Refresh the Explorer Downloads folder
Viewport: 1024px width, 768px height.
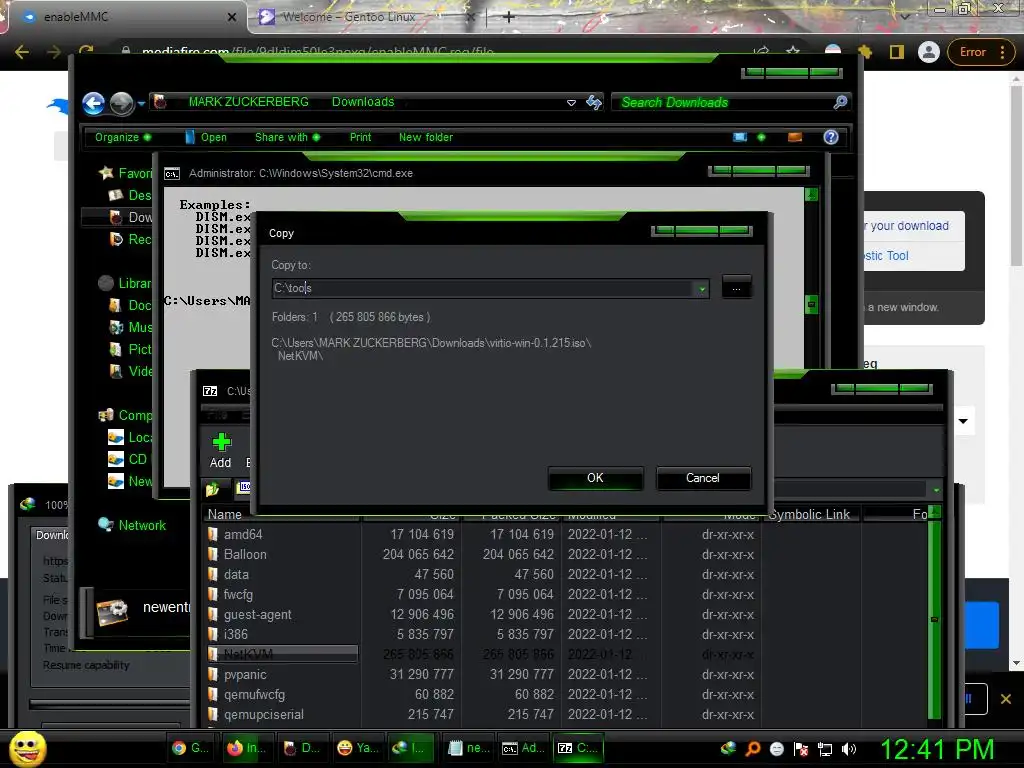594,103
